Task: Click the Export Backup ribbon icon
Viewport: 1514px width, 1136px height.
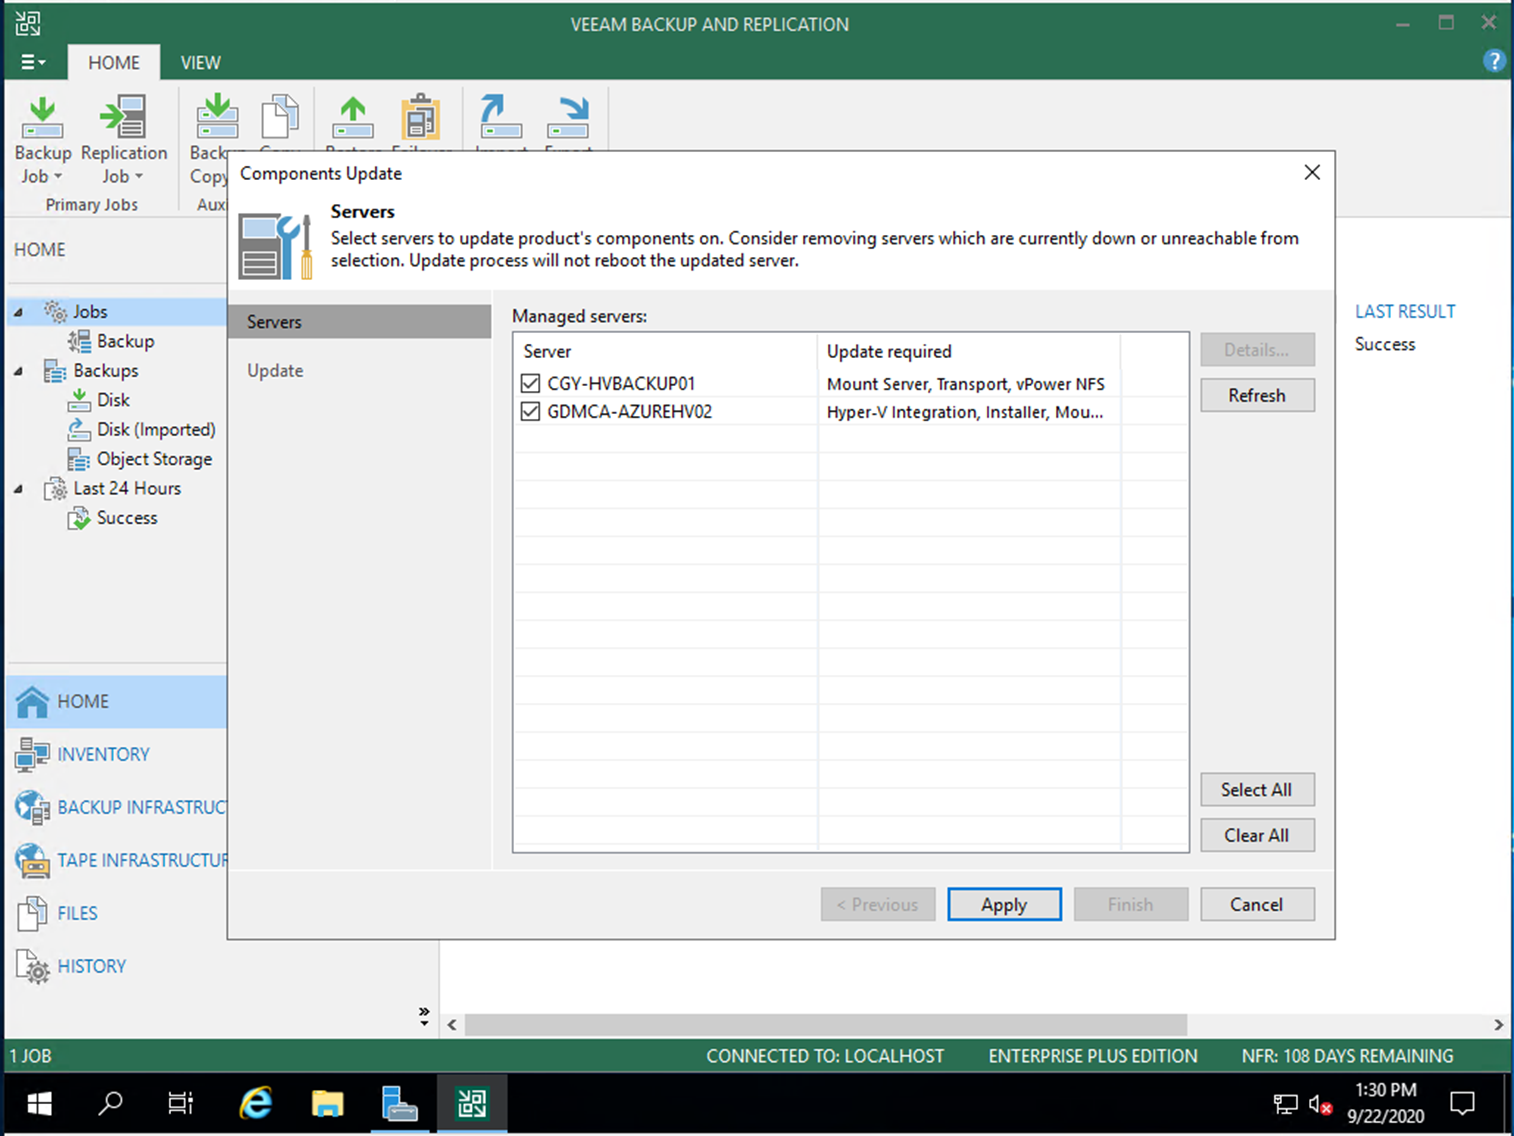Action: [568, 118]
